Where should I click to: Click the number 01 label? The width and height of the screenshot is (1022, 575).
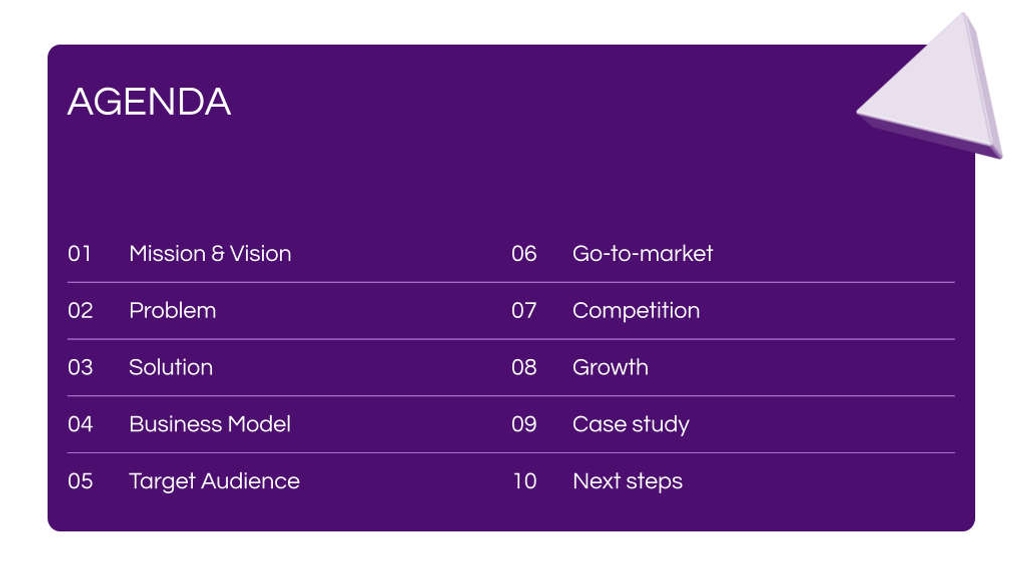(x=80, y=254)
